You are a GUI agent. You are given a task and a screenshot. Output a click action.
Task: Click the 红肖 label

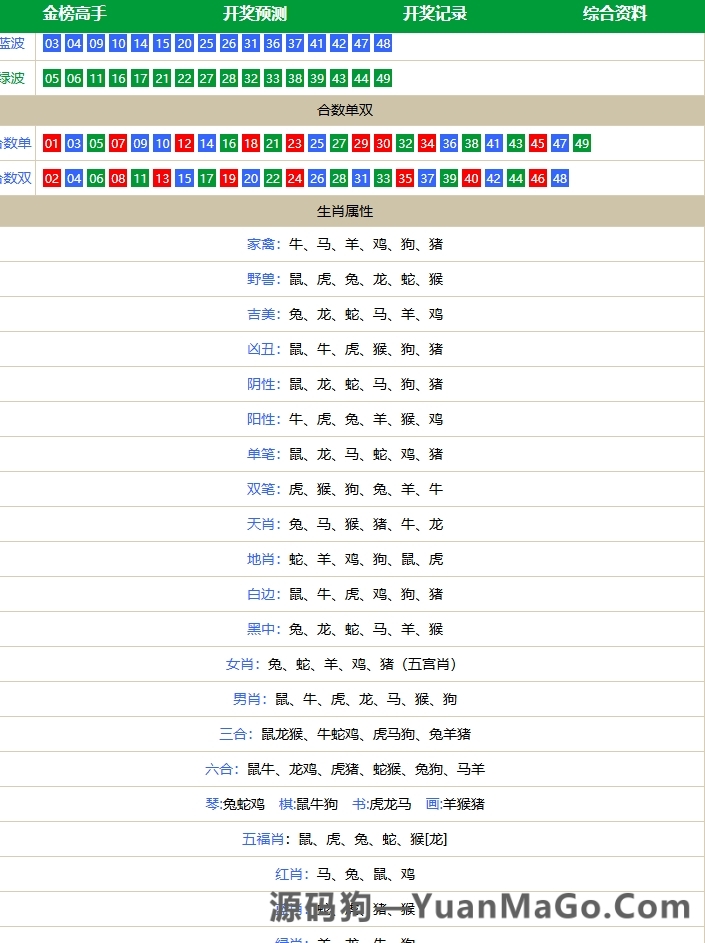[x=291, y=874]
